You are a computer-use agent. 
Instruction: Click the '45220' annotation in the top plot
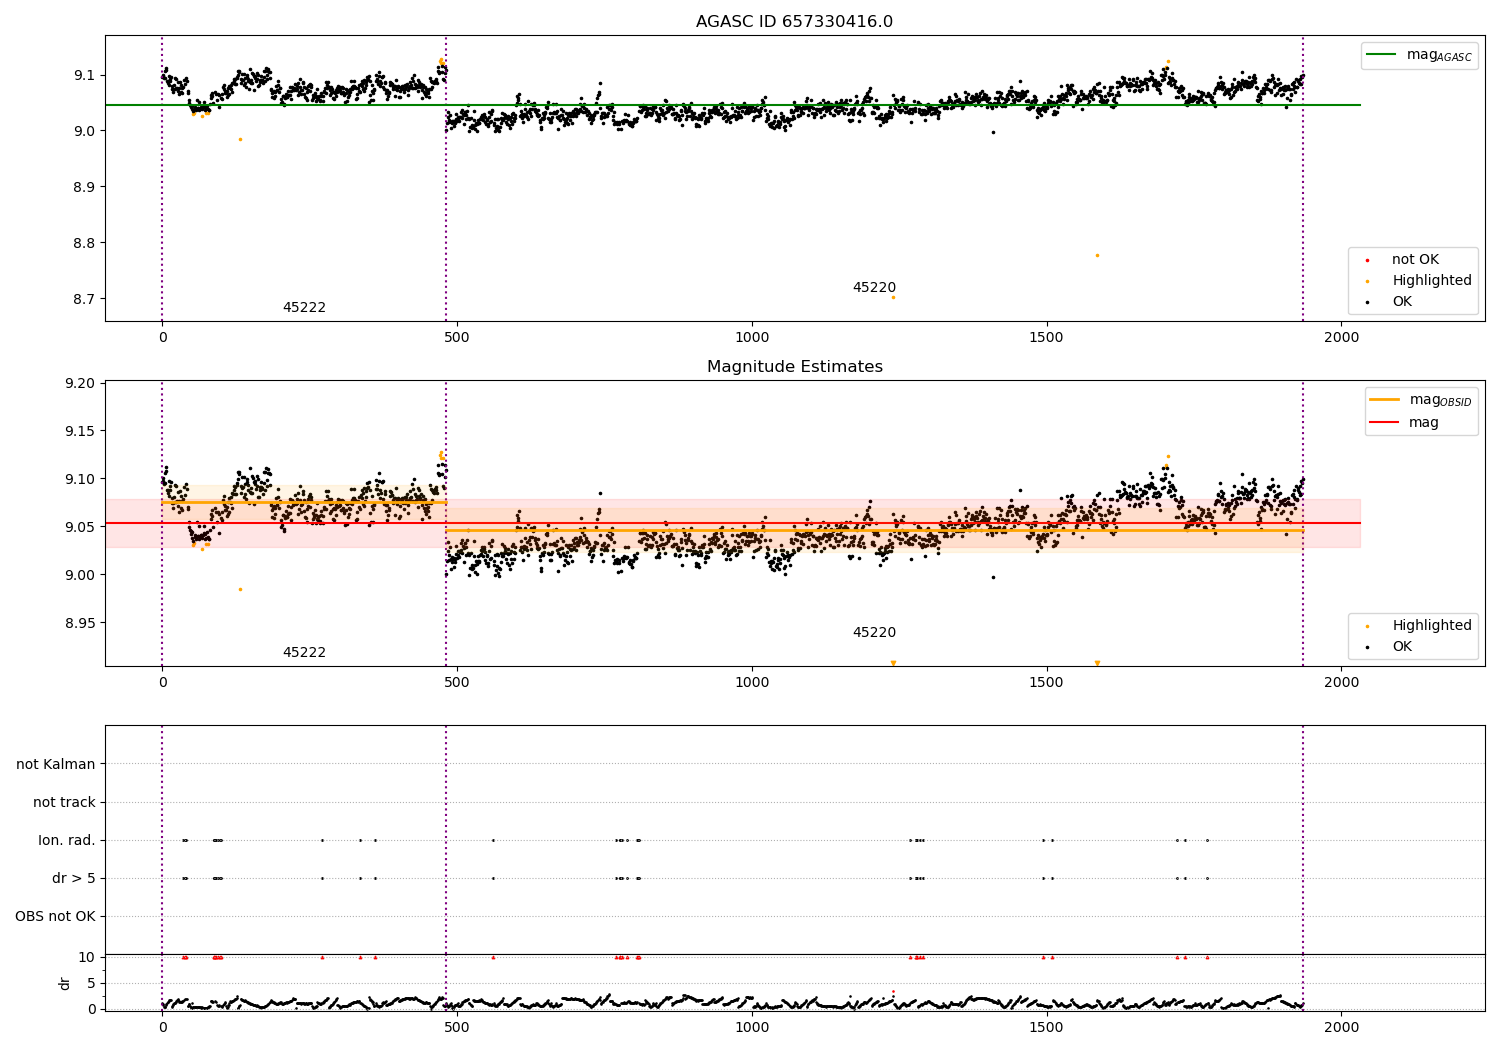pyautogui.click(x=874, y=288)
